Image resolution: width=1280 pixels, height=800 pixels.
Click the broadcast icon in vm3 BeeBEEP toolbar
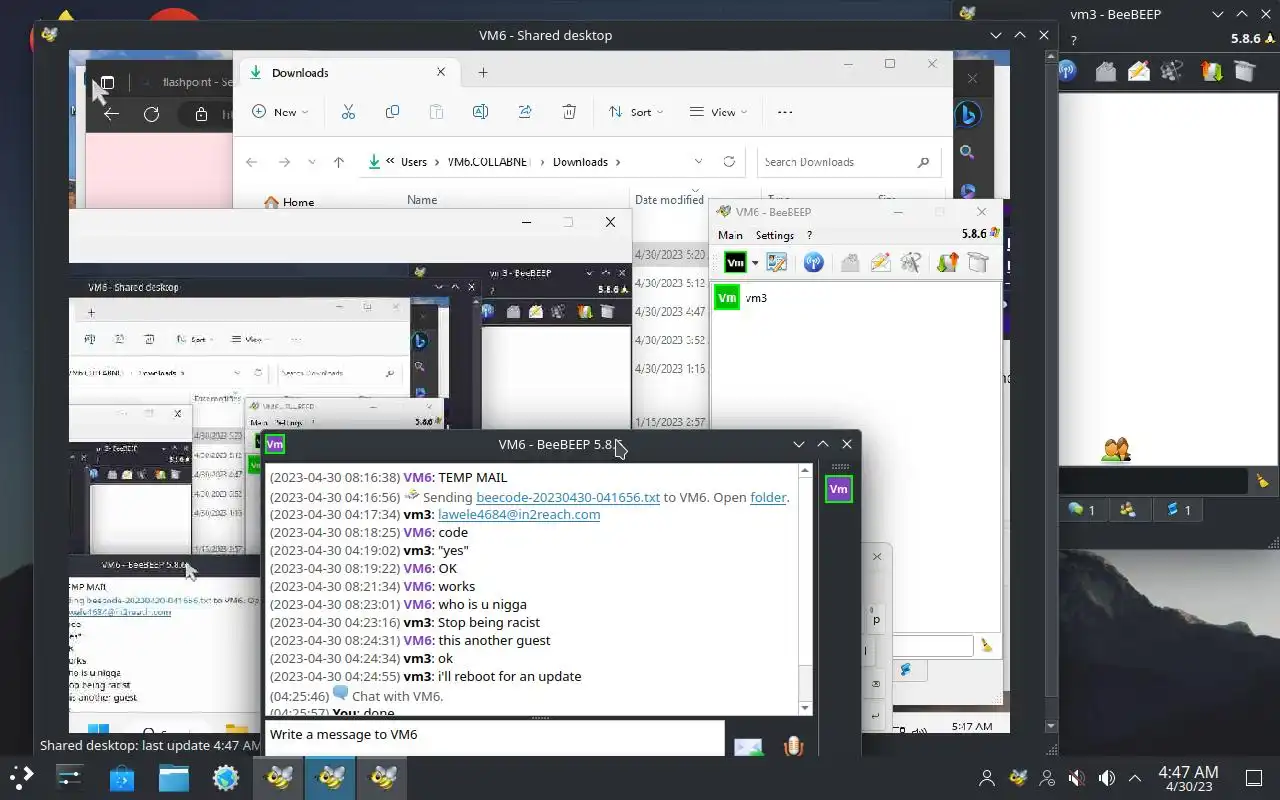1069,71
